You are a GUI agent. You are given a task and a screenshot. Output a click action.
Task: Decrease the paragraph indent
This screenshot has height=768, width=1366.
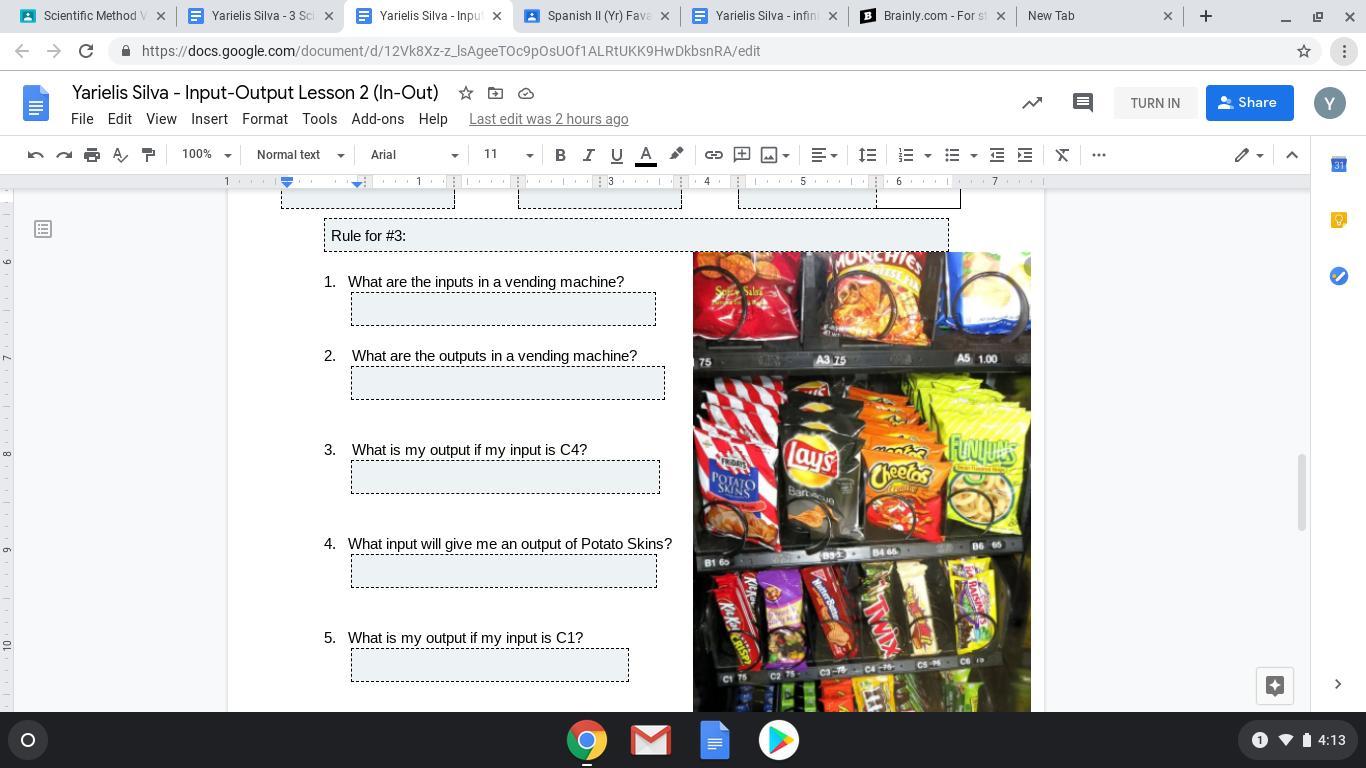pyautogui.click(x=997, y=155)
